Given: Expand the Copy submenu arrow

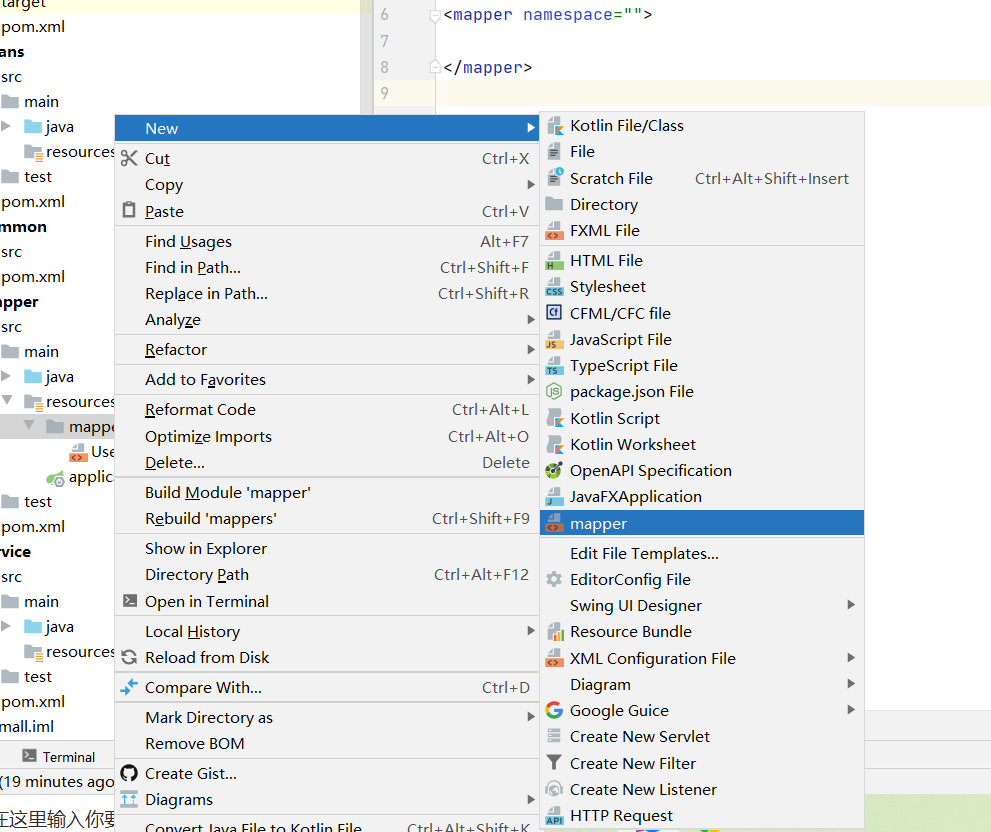Looking at the screenshot, I should tap(531, 185).
